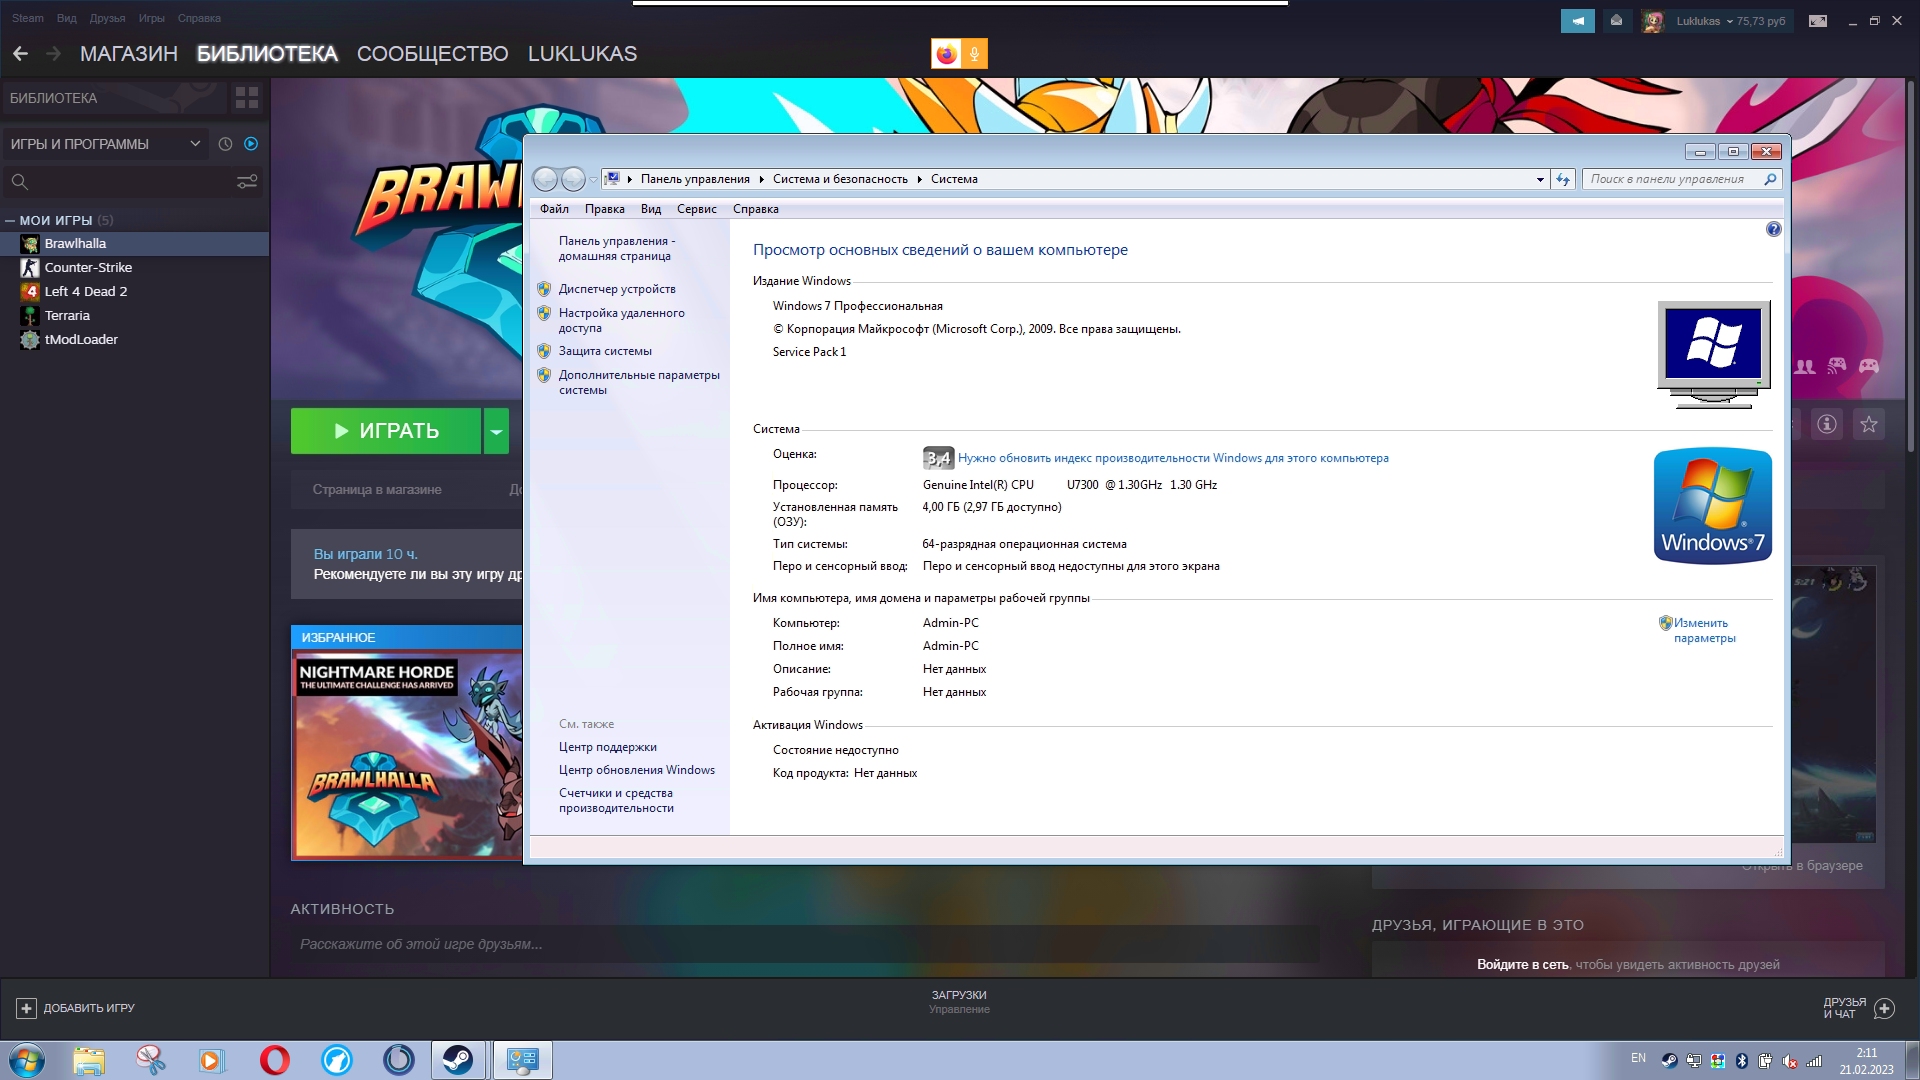
Task: Open the Сервис menu in Control Panel
Action: click(696, 209)
